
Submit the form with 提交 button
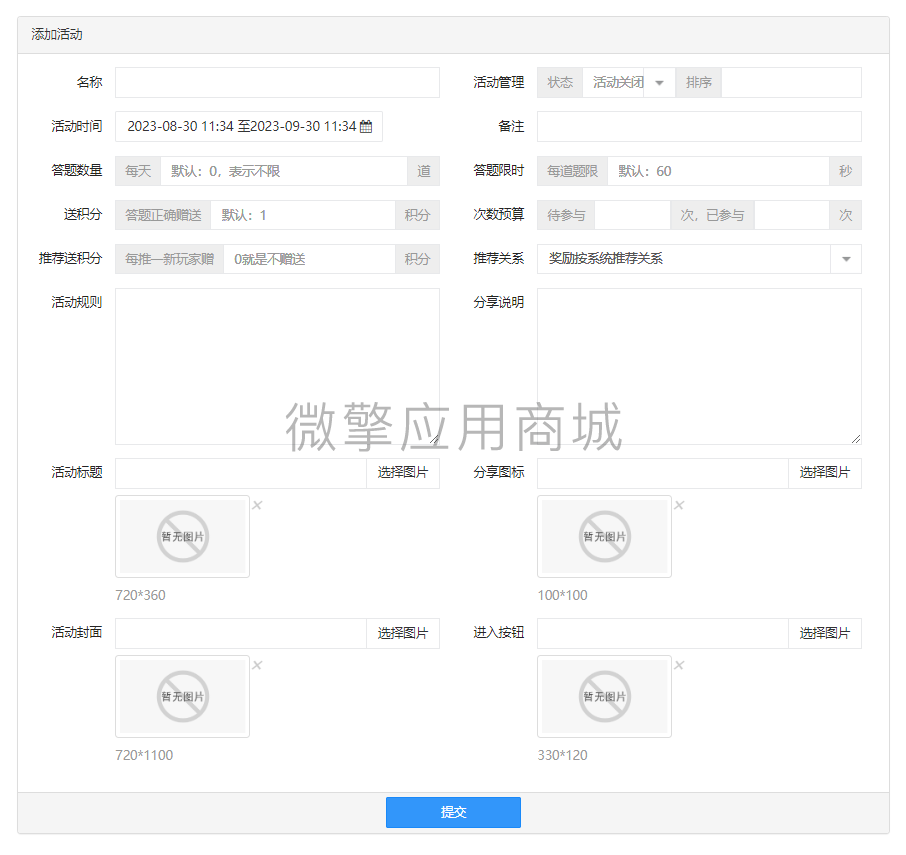click(453, 812)
